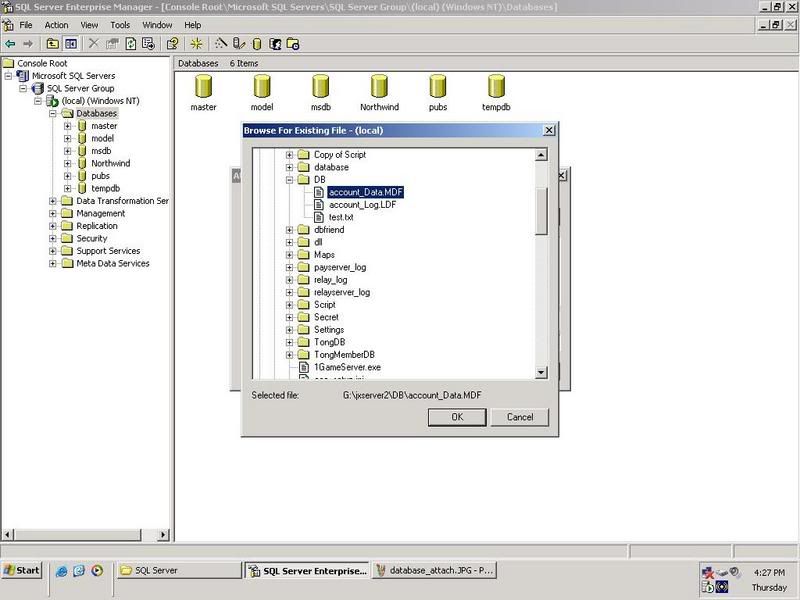Click the Register Server toolbar icon
The image size is (800, 600).
[238, 44]
